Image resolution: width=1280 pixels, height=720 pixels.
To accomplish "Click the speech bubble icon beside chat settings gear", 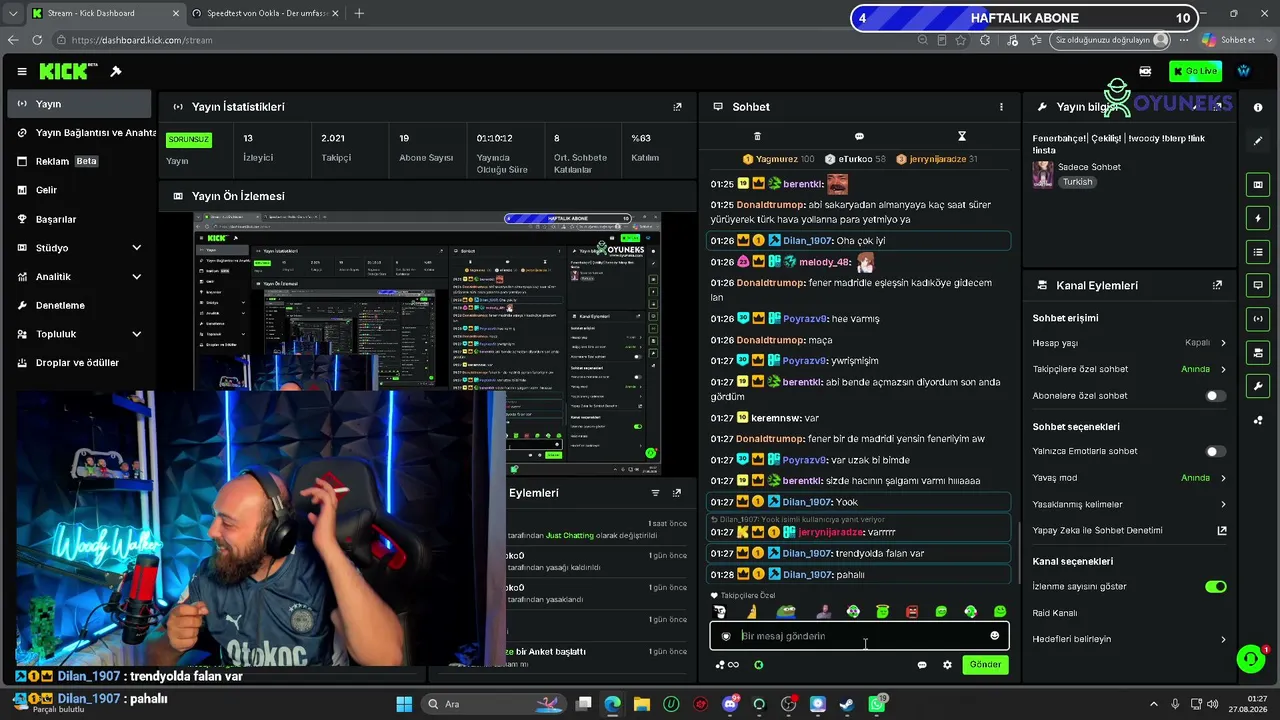I will [922, 665].
